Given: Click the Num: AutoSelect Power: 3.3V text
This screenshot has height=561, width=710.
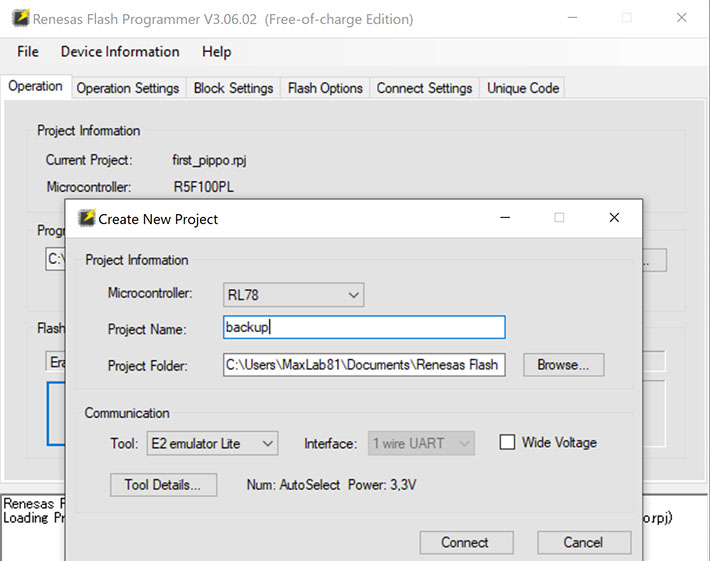Looking at the screenshot, I should [331, 485].
